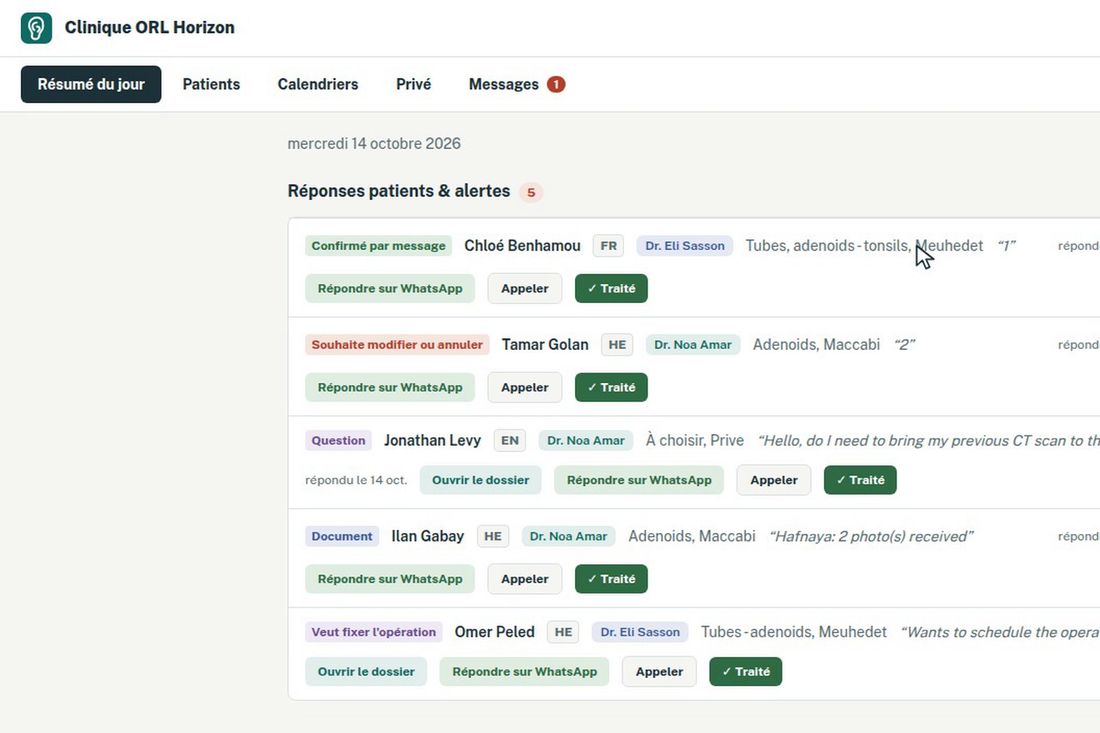Reply on WhatsApp to Chloé Benhamou
The width and height of the screenshot is (1100, 733).
(390, 288)
